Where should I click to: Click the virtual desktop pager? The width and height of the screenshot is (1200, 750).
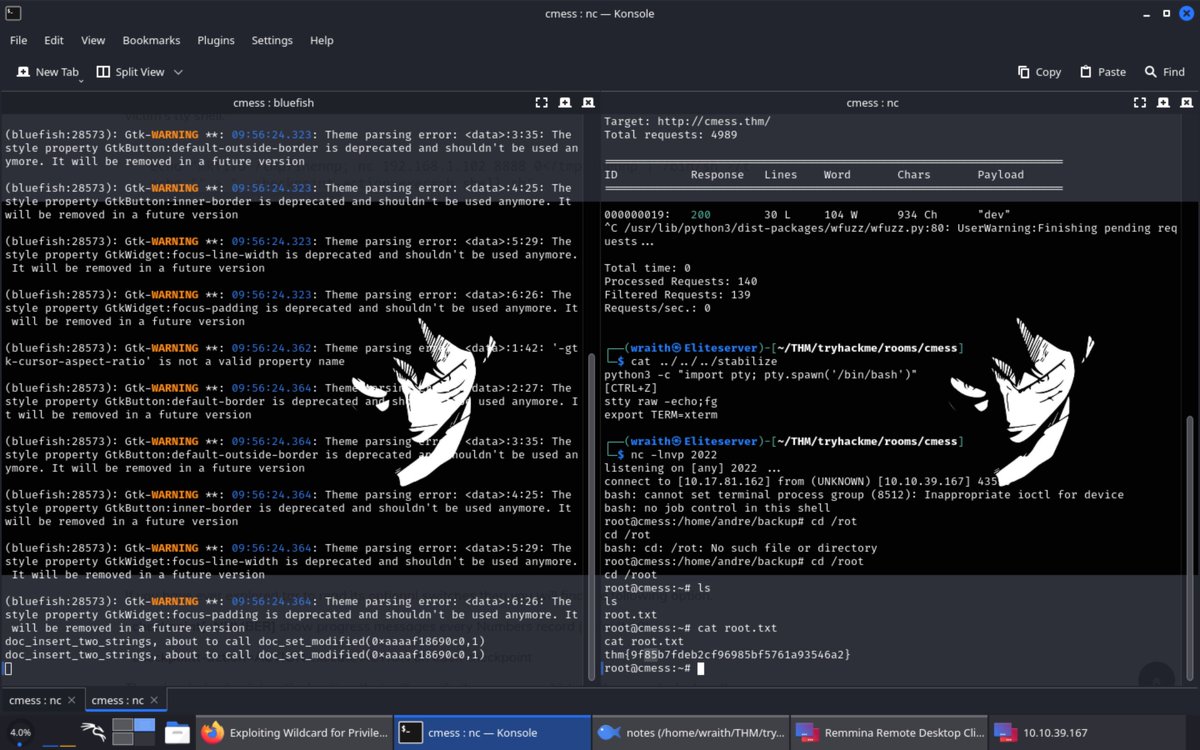point(133,732)
